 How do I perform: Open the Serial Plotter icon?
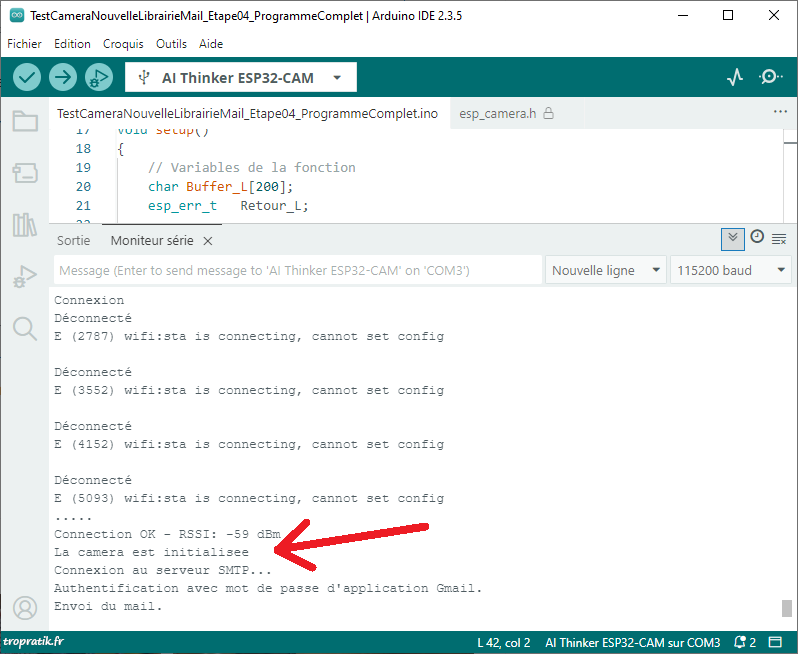coord(735,77)
